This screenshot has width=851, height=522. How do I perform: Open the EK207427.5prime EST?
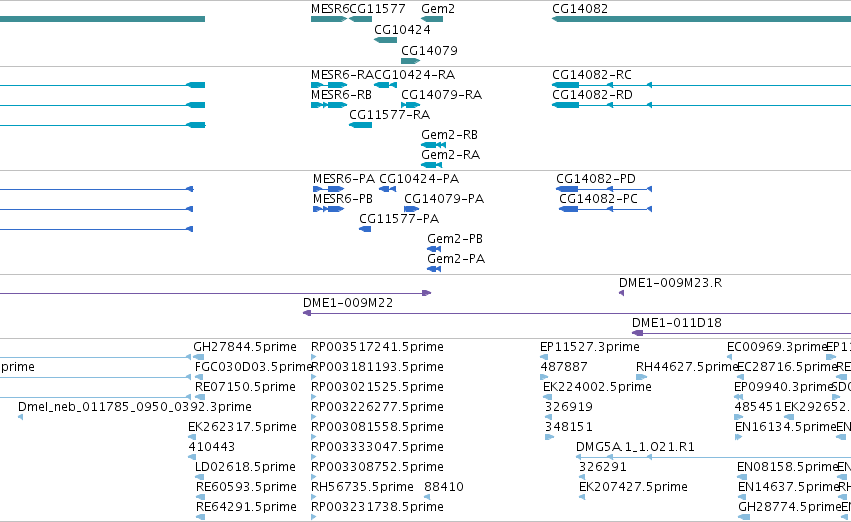coord(582,498)
